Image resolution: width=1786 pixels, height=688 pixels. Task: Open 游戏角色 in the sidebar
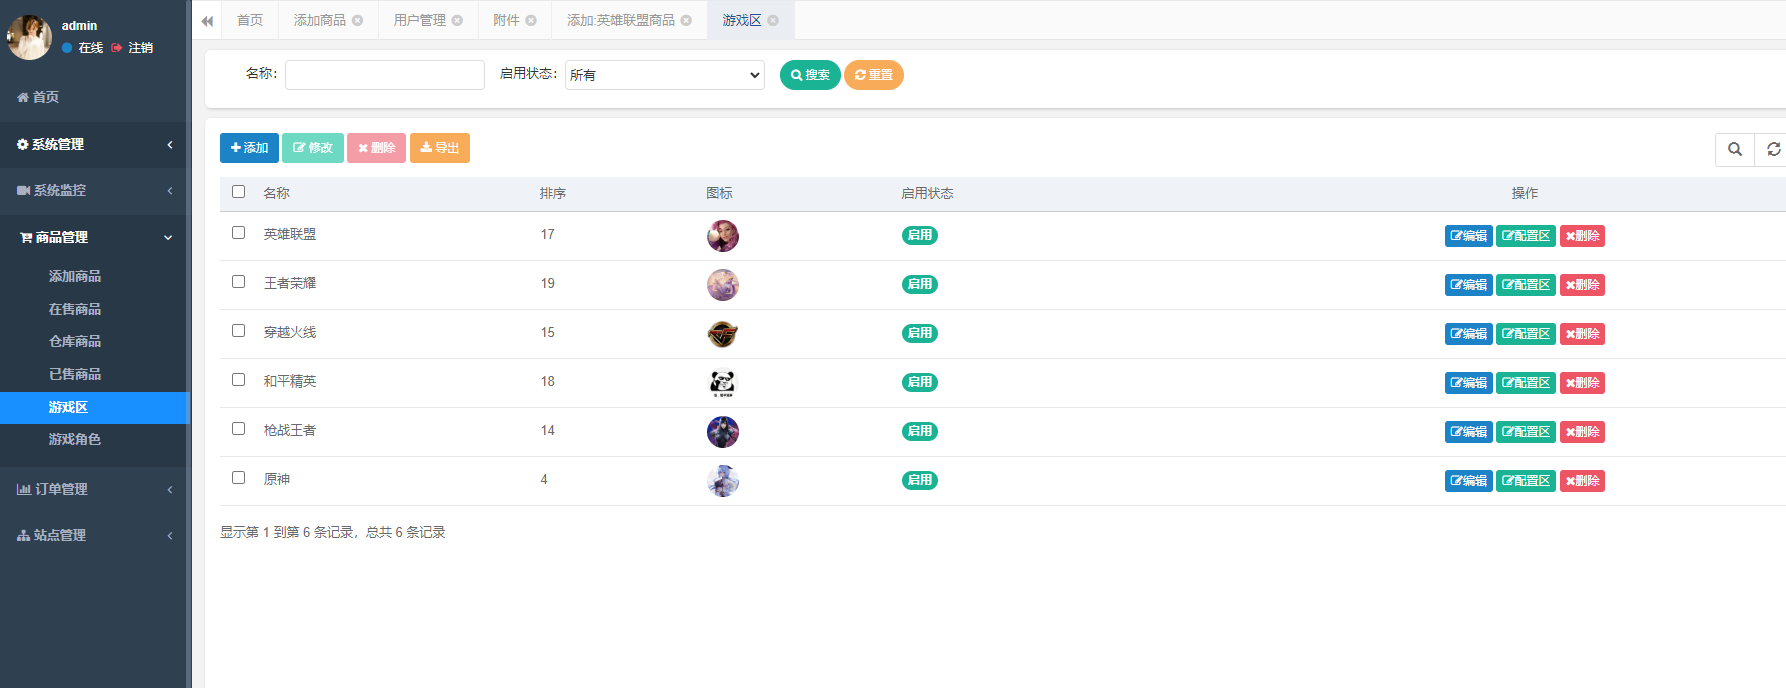point(75,439)
